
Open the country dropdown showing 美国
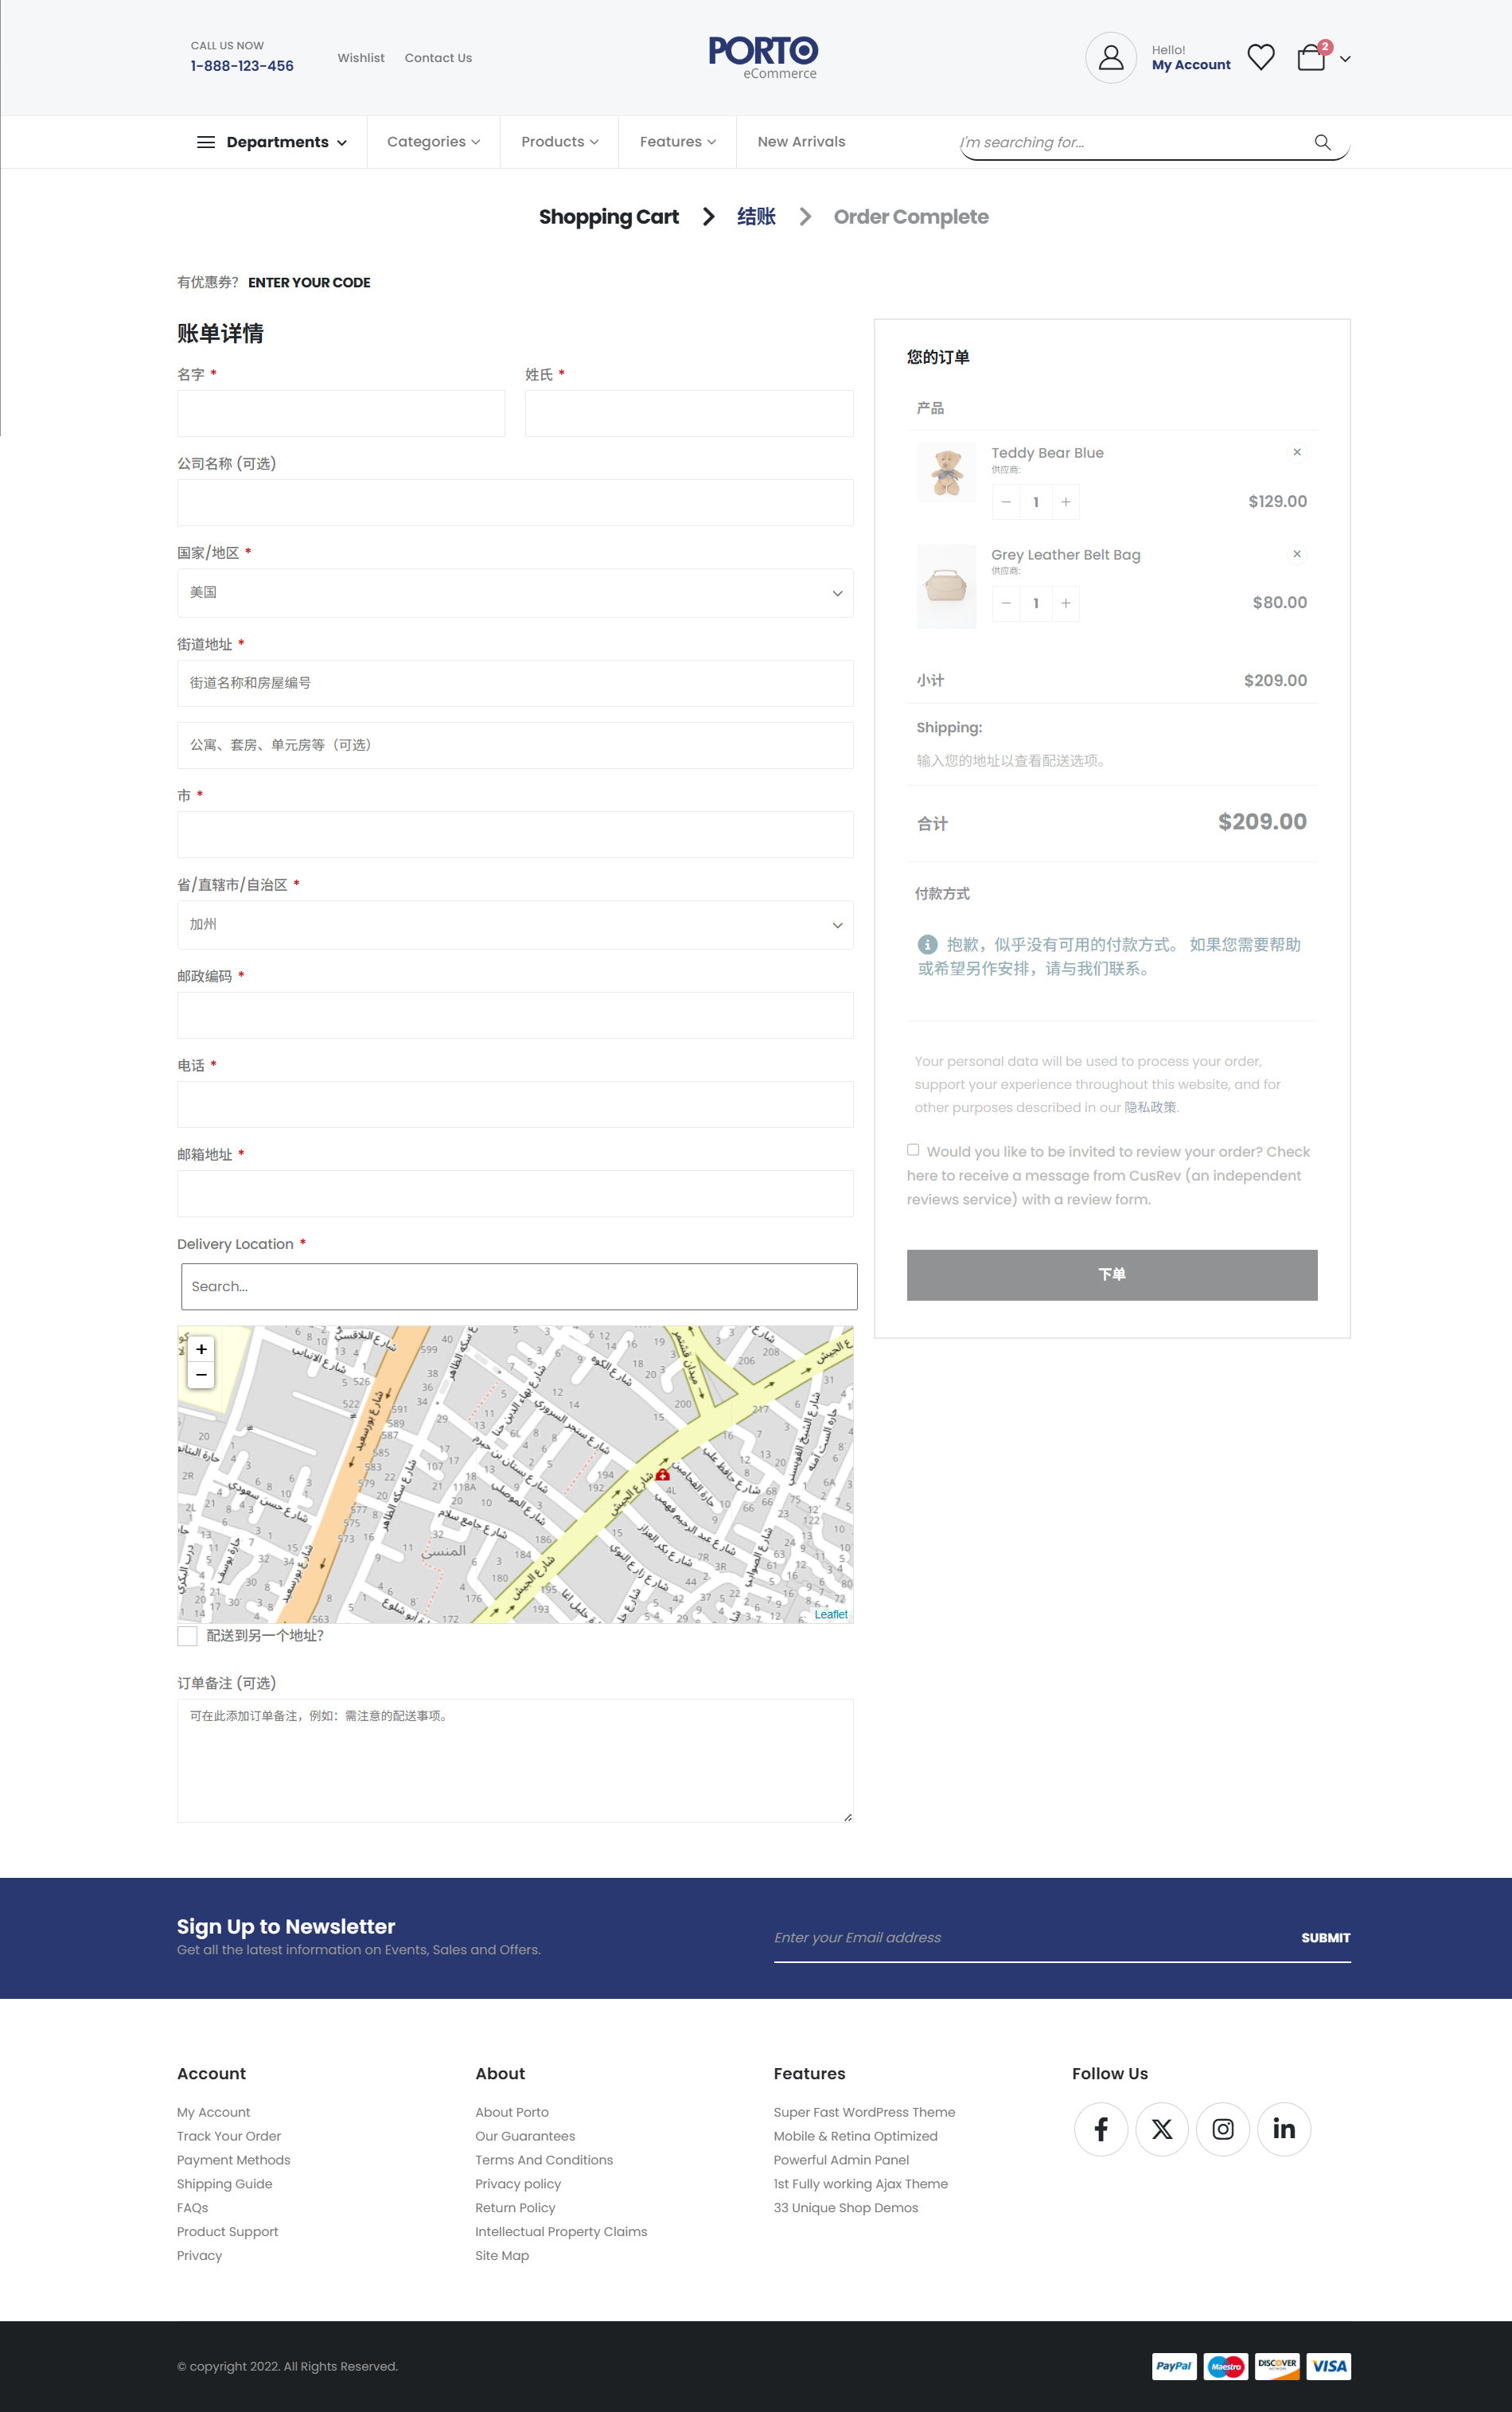[x=515, y=593]
